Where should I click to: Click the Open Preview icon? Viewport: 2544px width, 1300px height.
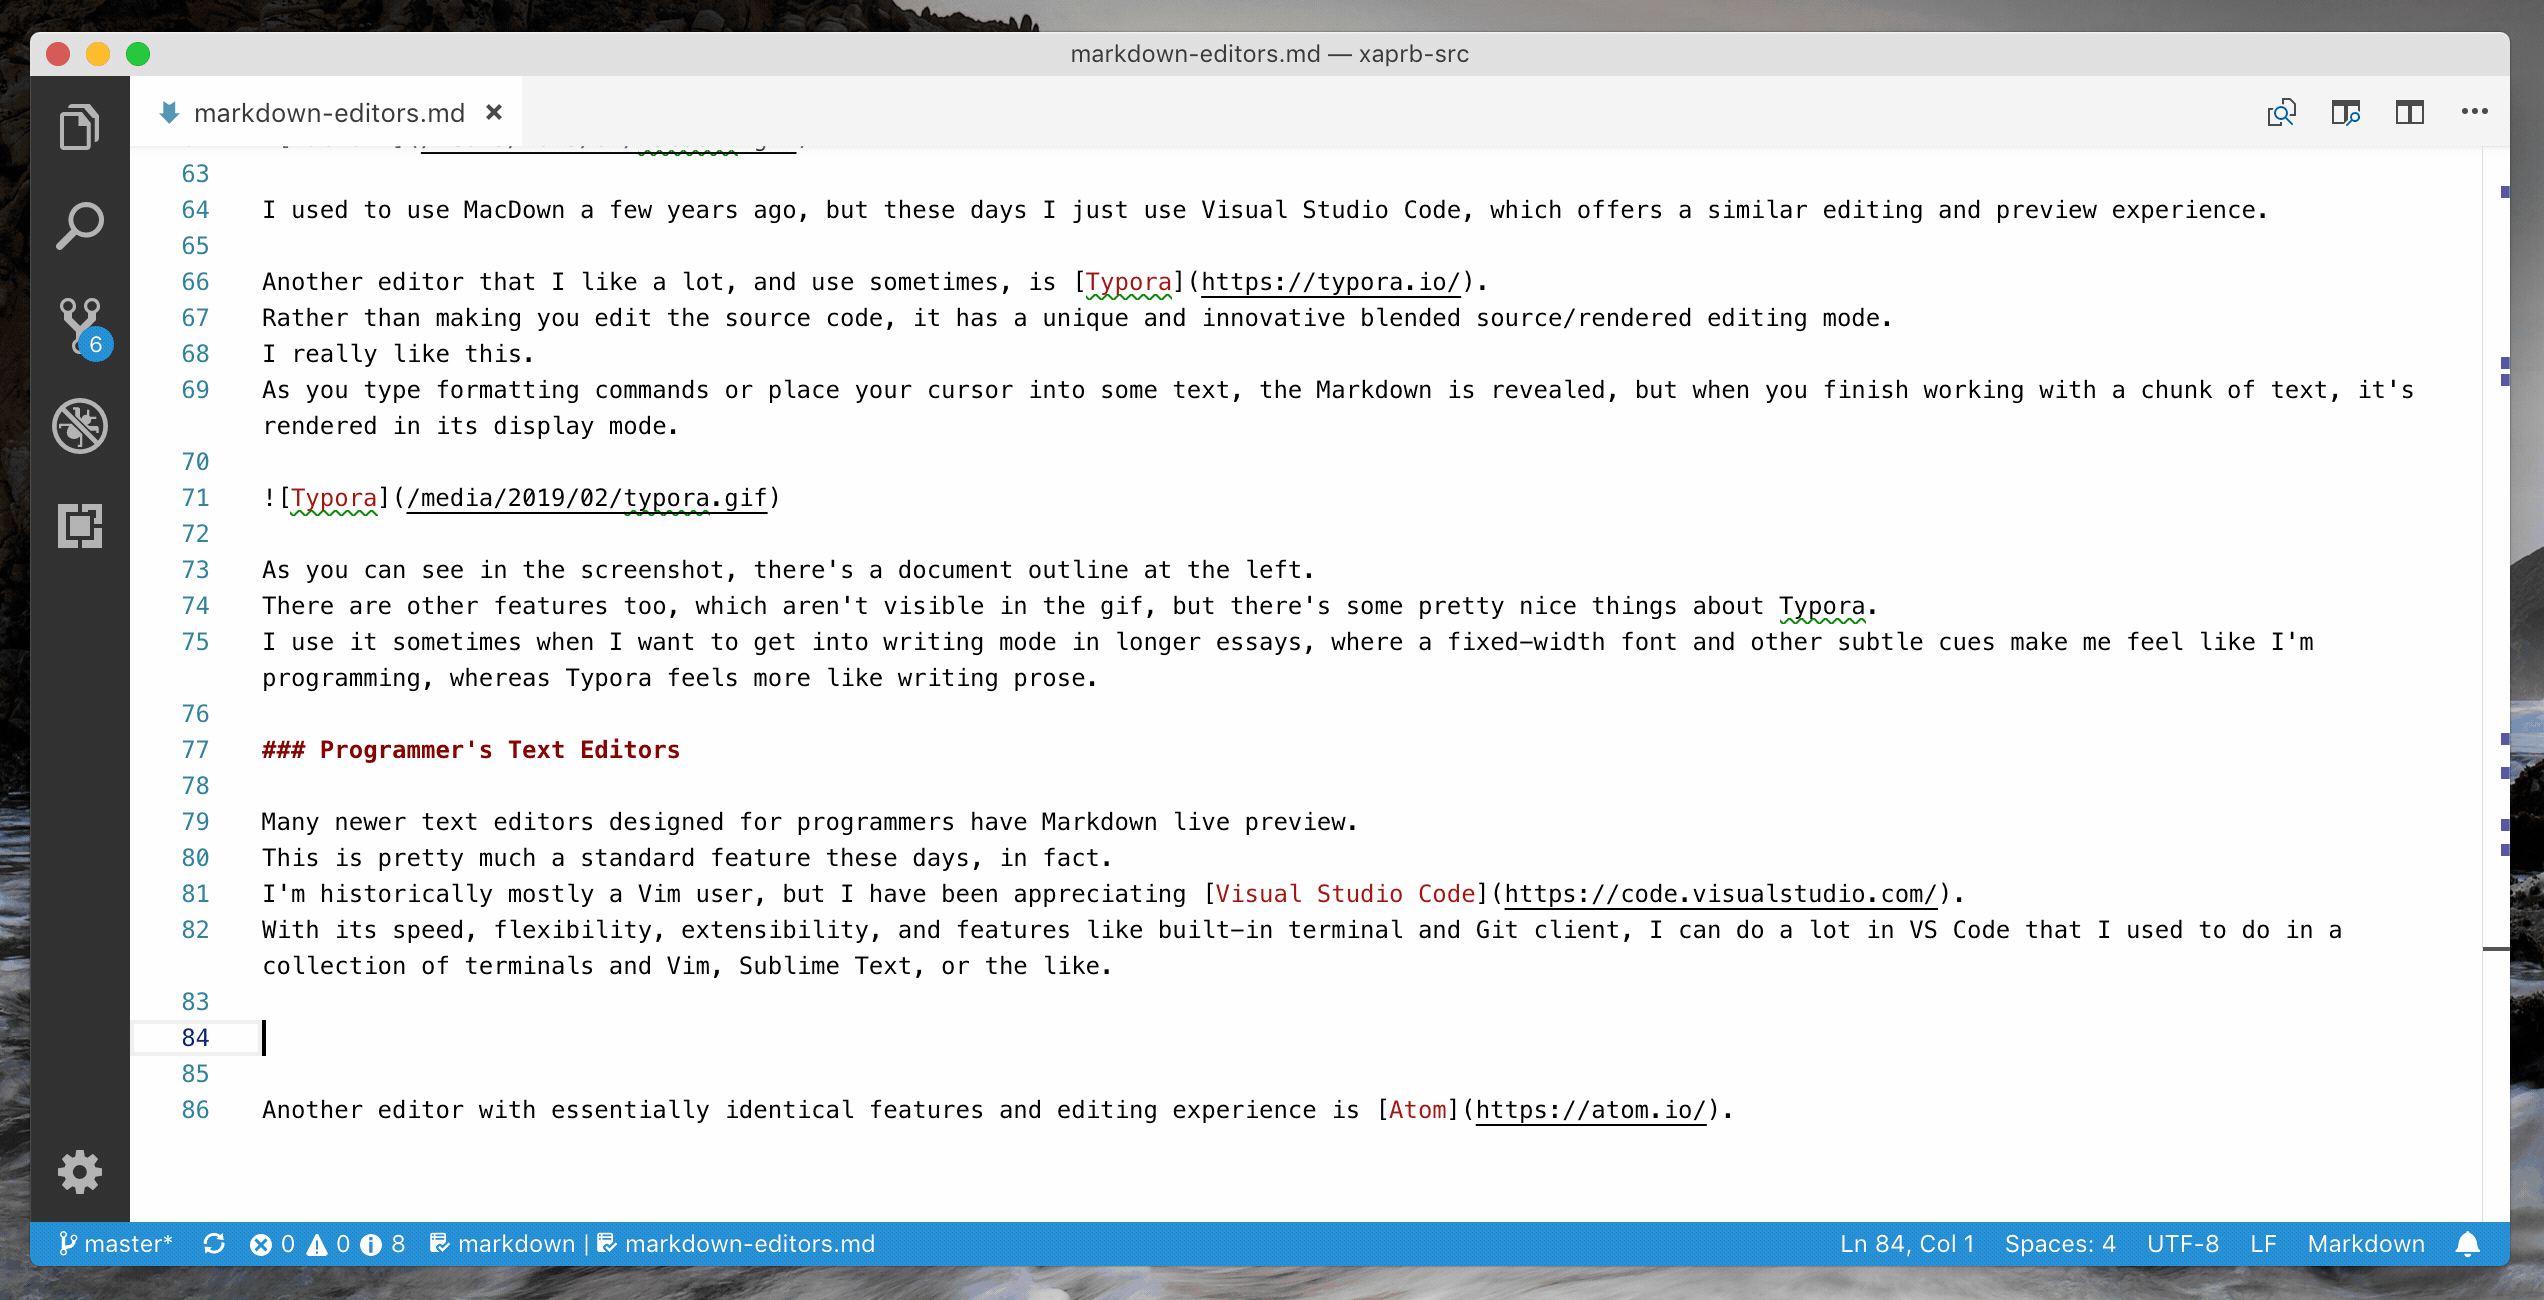click(2281, 112)
